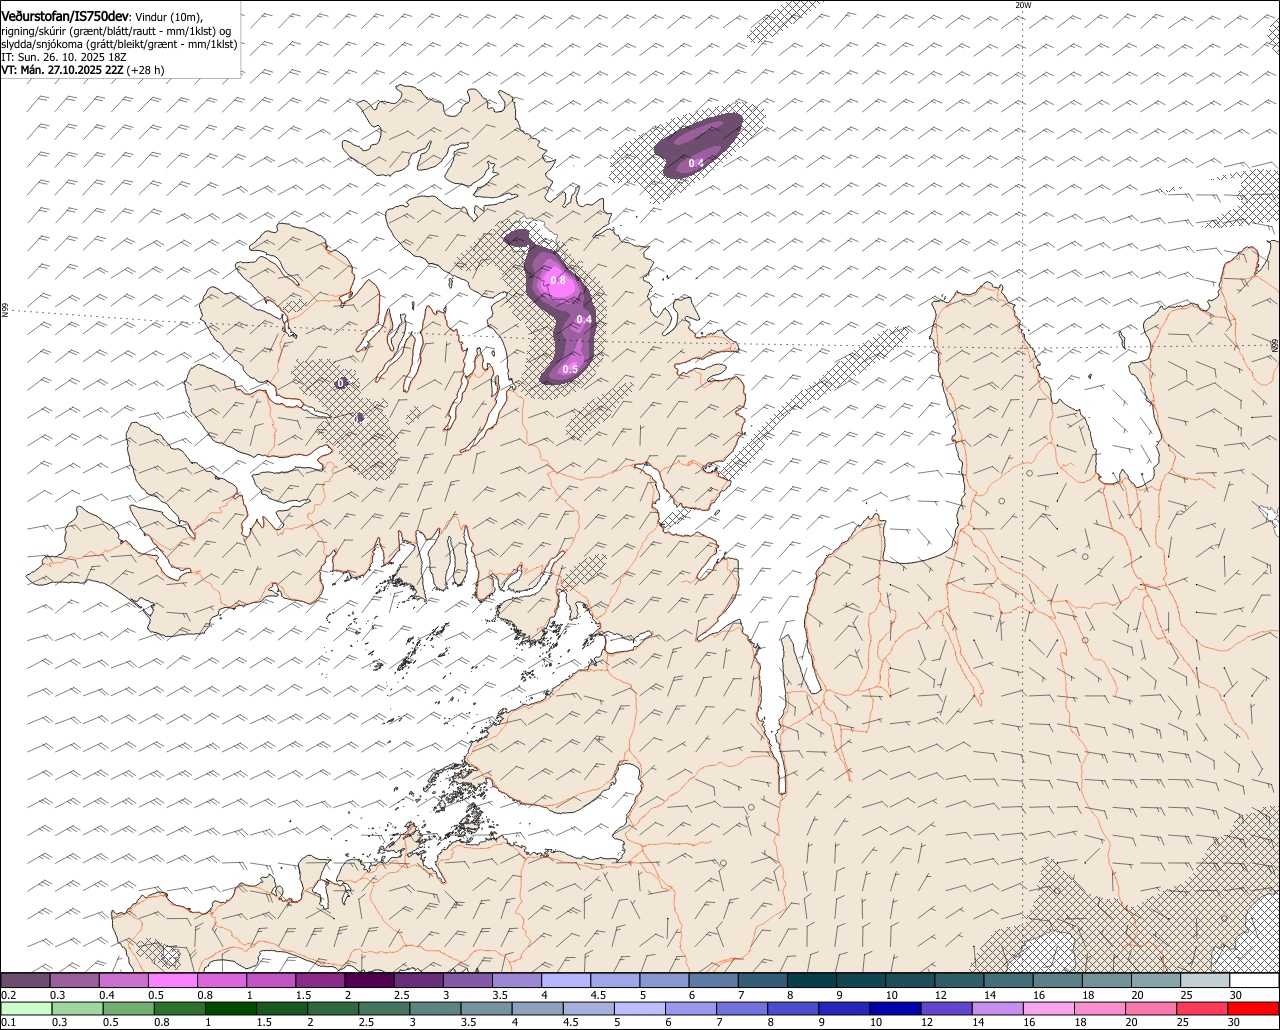This screenshot has height=1030, width=1280.
Task: Click the '20W' longitude label at top
Action: click(1022, 5)
